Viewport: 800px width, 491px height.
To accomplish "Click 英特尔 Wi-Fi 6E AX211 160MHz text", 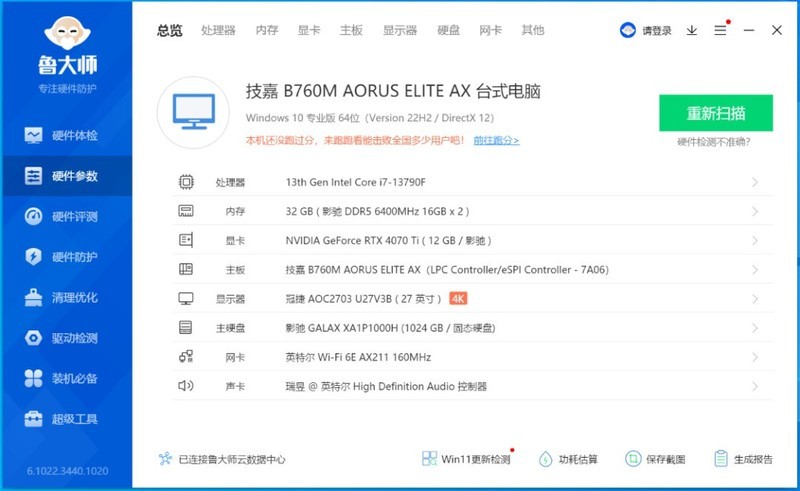I will [x=358, y=357].
